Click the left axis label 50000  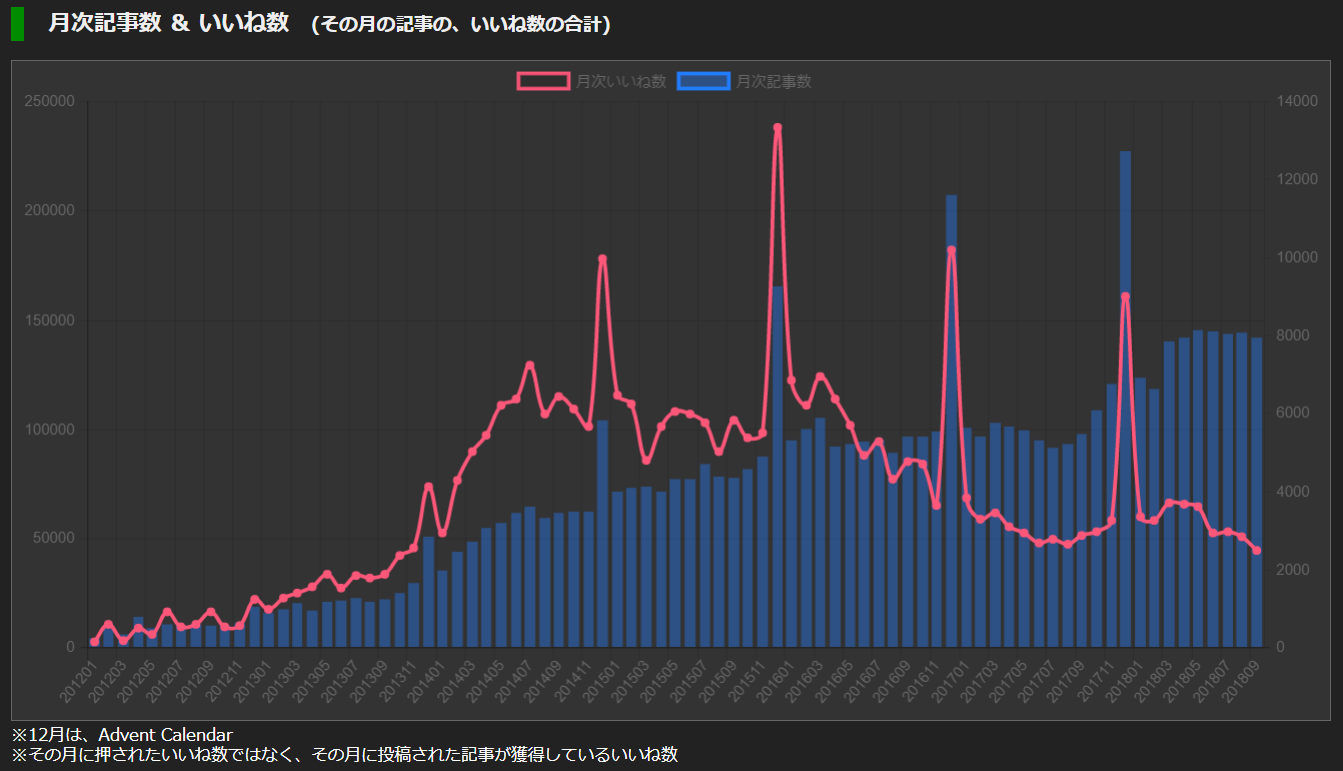[55, 538]
